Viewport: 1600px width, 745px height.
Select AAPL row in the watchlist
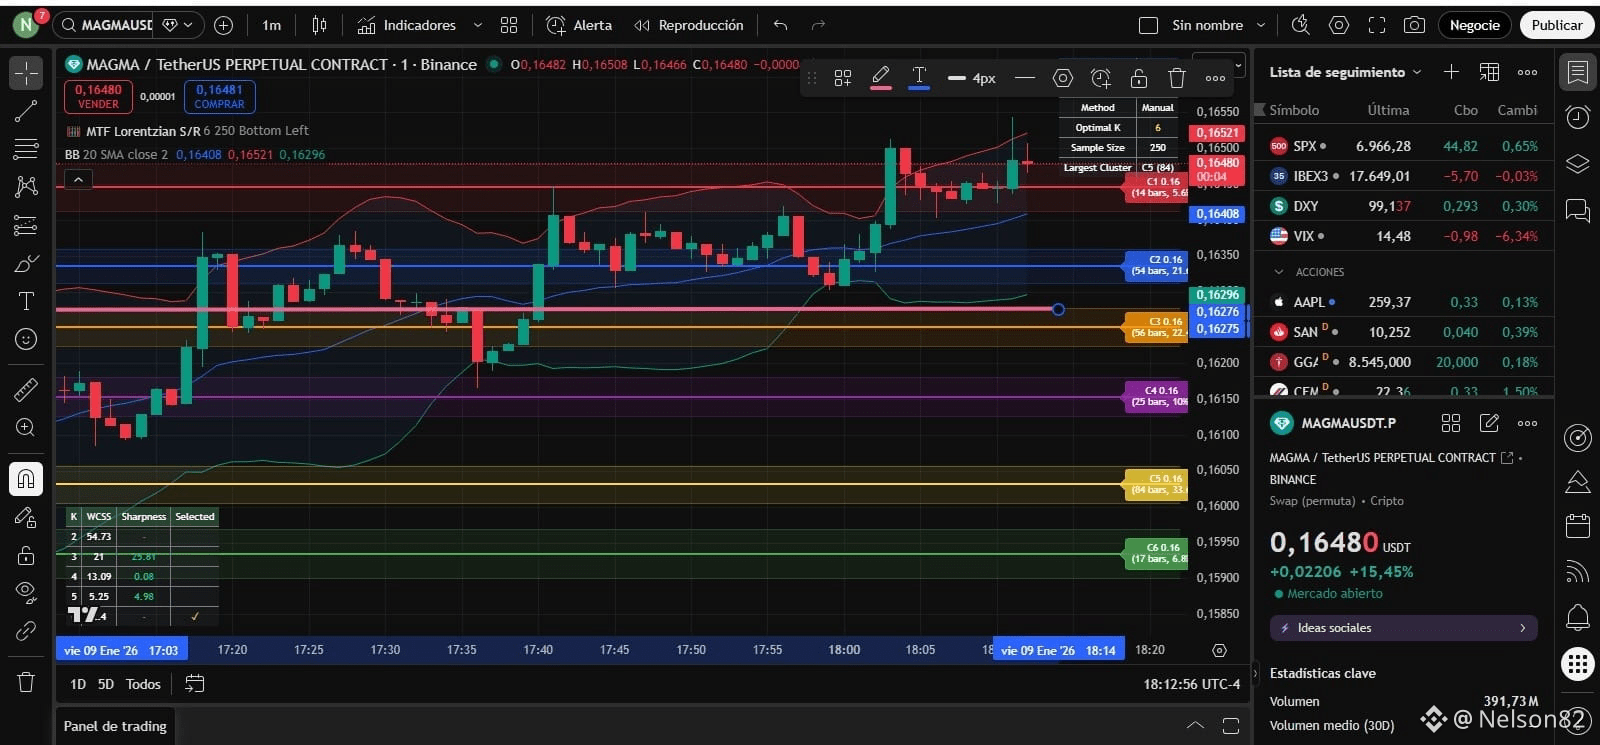(x=1403, y=302)
